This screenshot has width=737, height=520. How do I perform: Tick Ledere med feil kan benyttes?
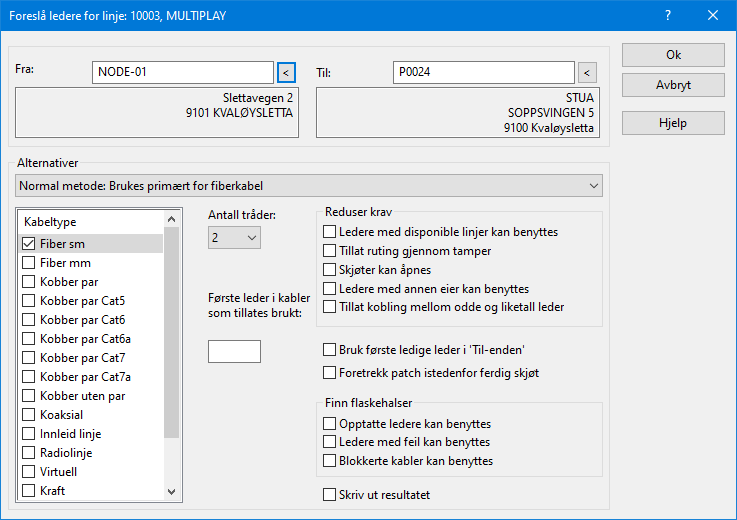[x=329, y=442]
